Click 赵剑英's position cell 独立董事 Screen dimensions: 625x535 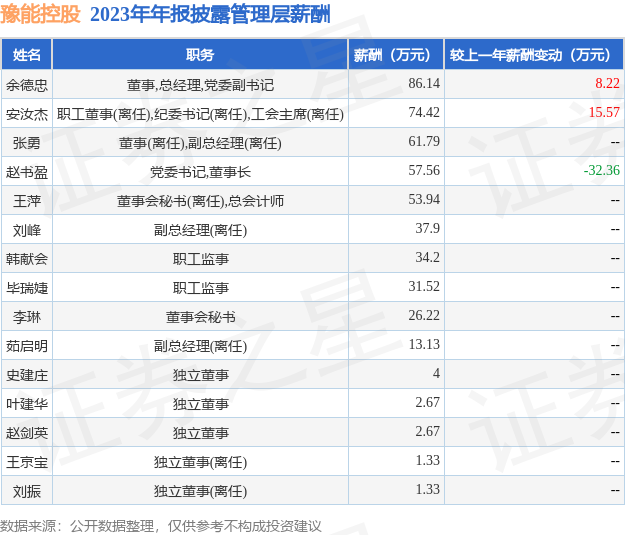click(x=200, y=433)
